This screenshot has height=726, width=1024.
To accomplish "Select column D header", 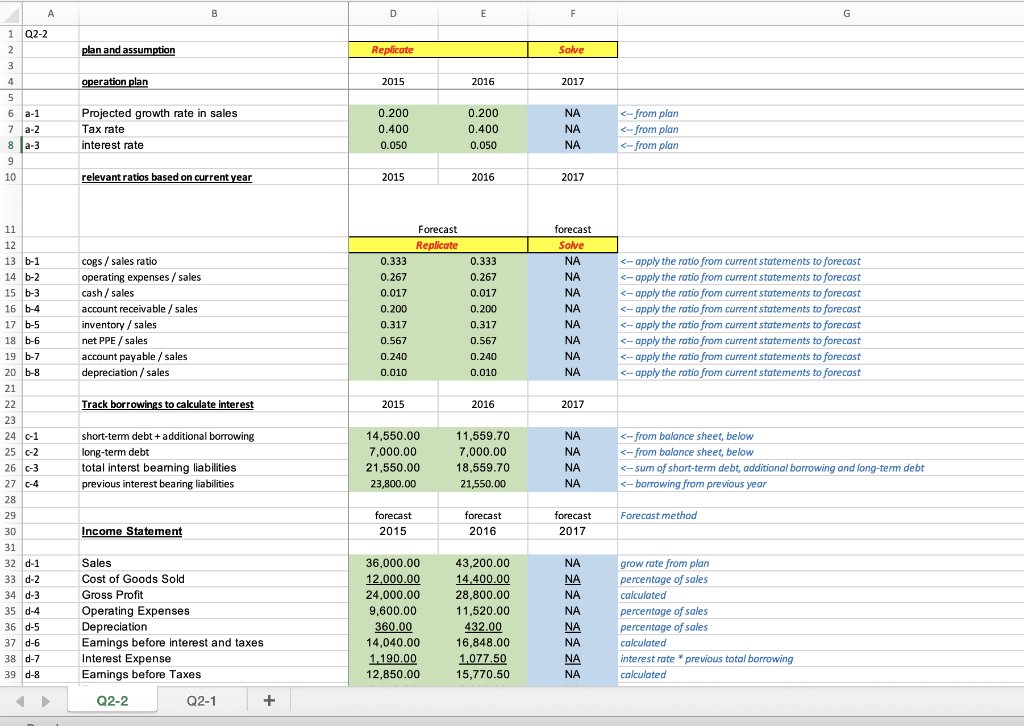I will (x=393, y=13).
